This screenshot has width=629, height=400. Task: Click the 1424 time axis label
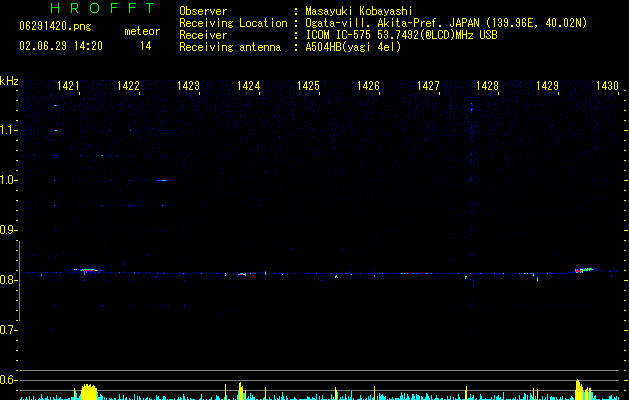tap(248, 86)
